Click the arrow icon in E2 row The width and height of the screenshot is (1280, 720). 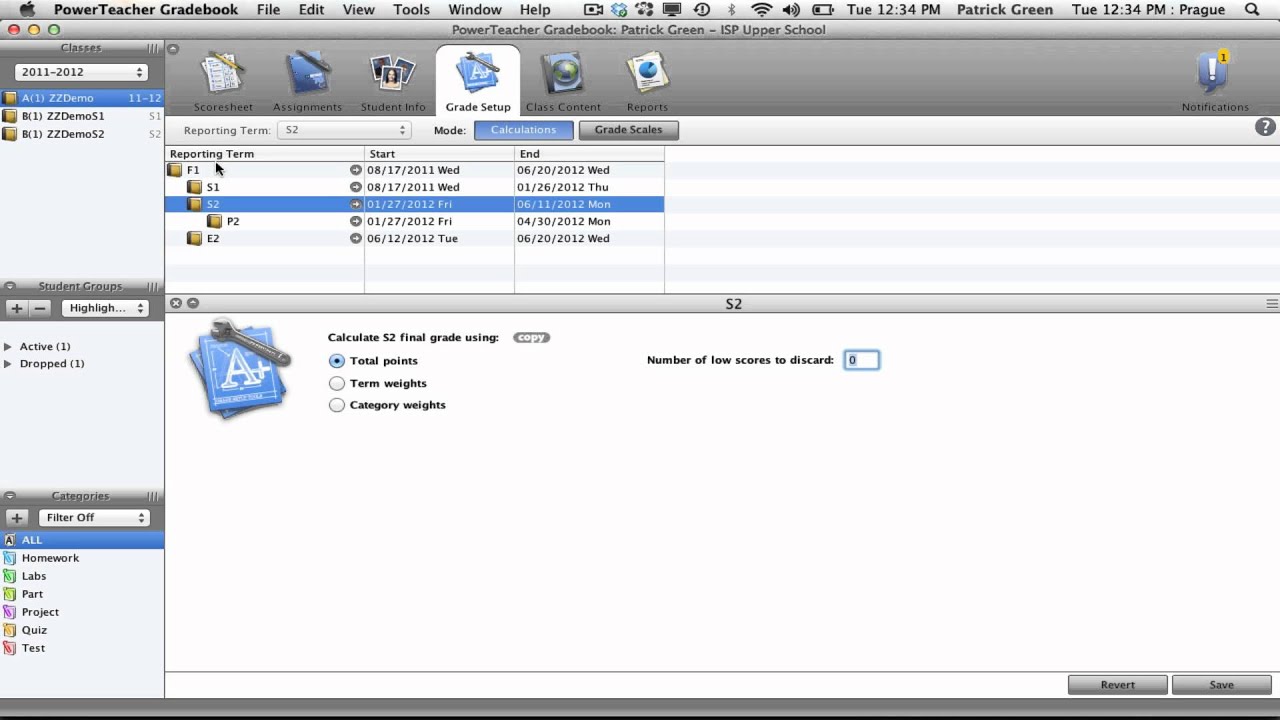coord(355,238)
